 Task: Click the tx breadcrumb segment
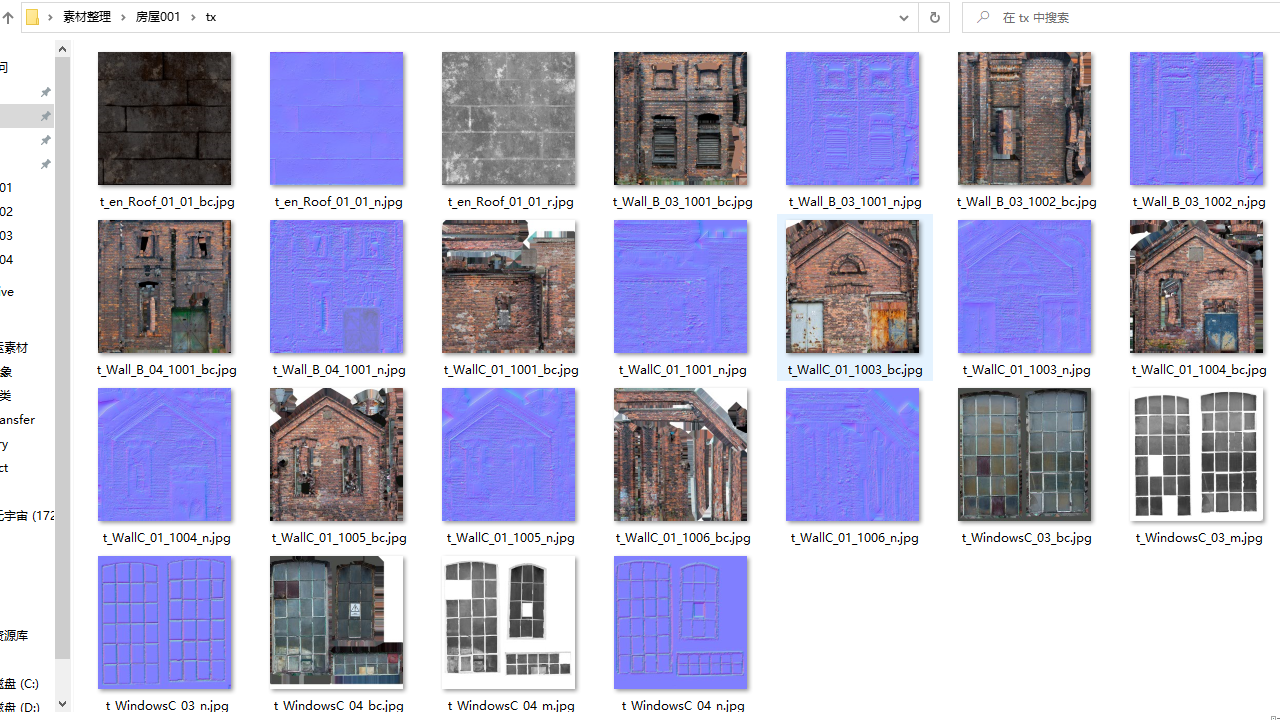211,18
